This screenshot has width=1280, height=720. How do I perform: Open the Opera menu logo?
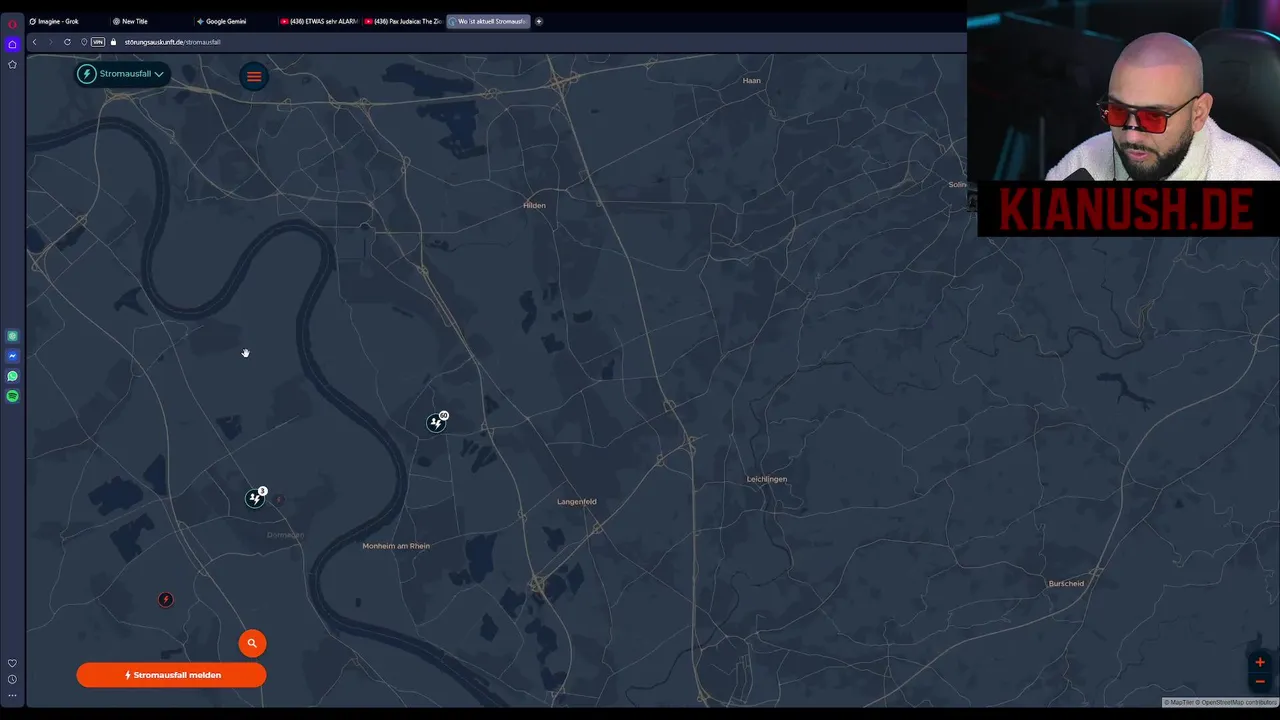12,24
